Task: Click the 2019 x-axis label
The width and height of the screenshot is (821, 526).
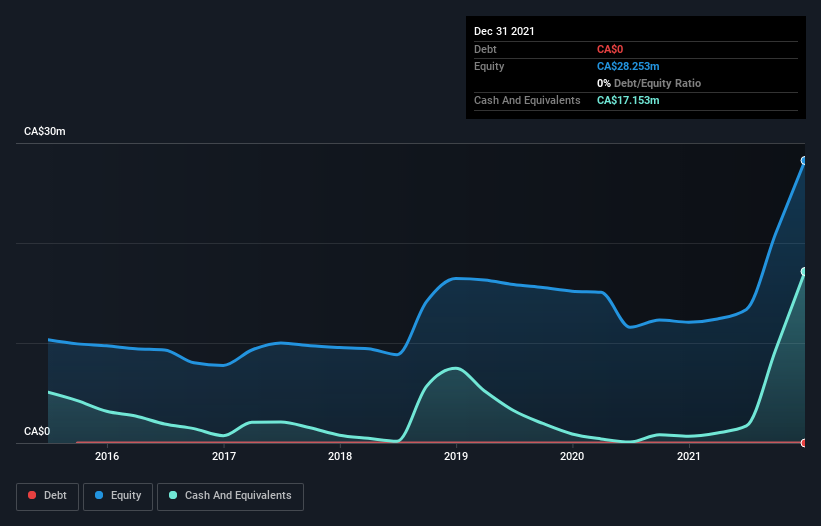Action: pos(456,456)
